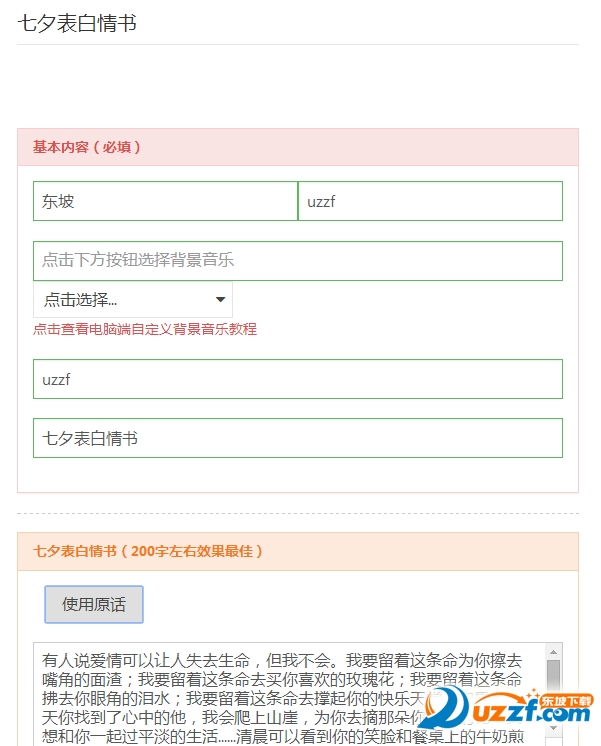Click the uzzf field below the tutorial link

(x=297, y=379)
